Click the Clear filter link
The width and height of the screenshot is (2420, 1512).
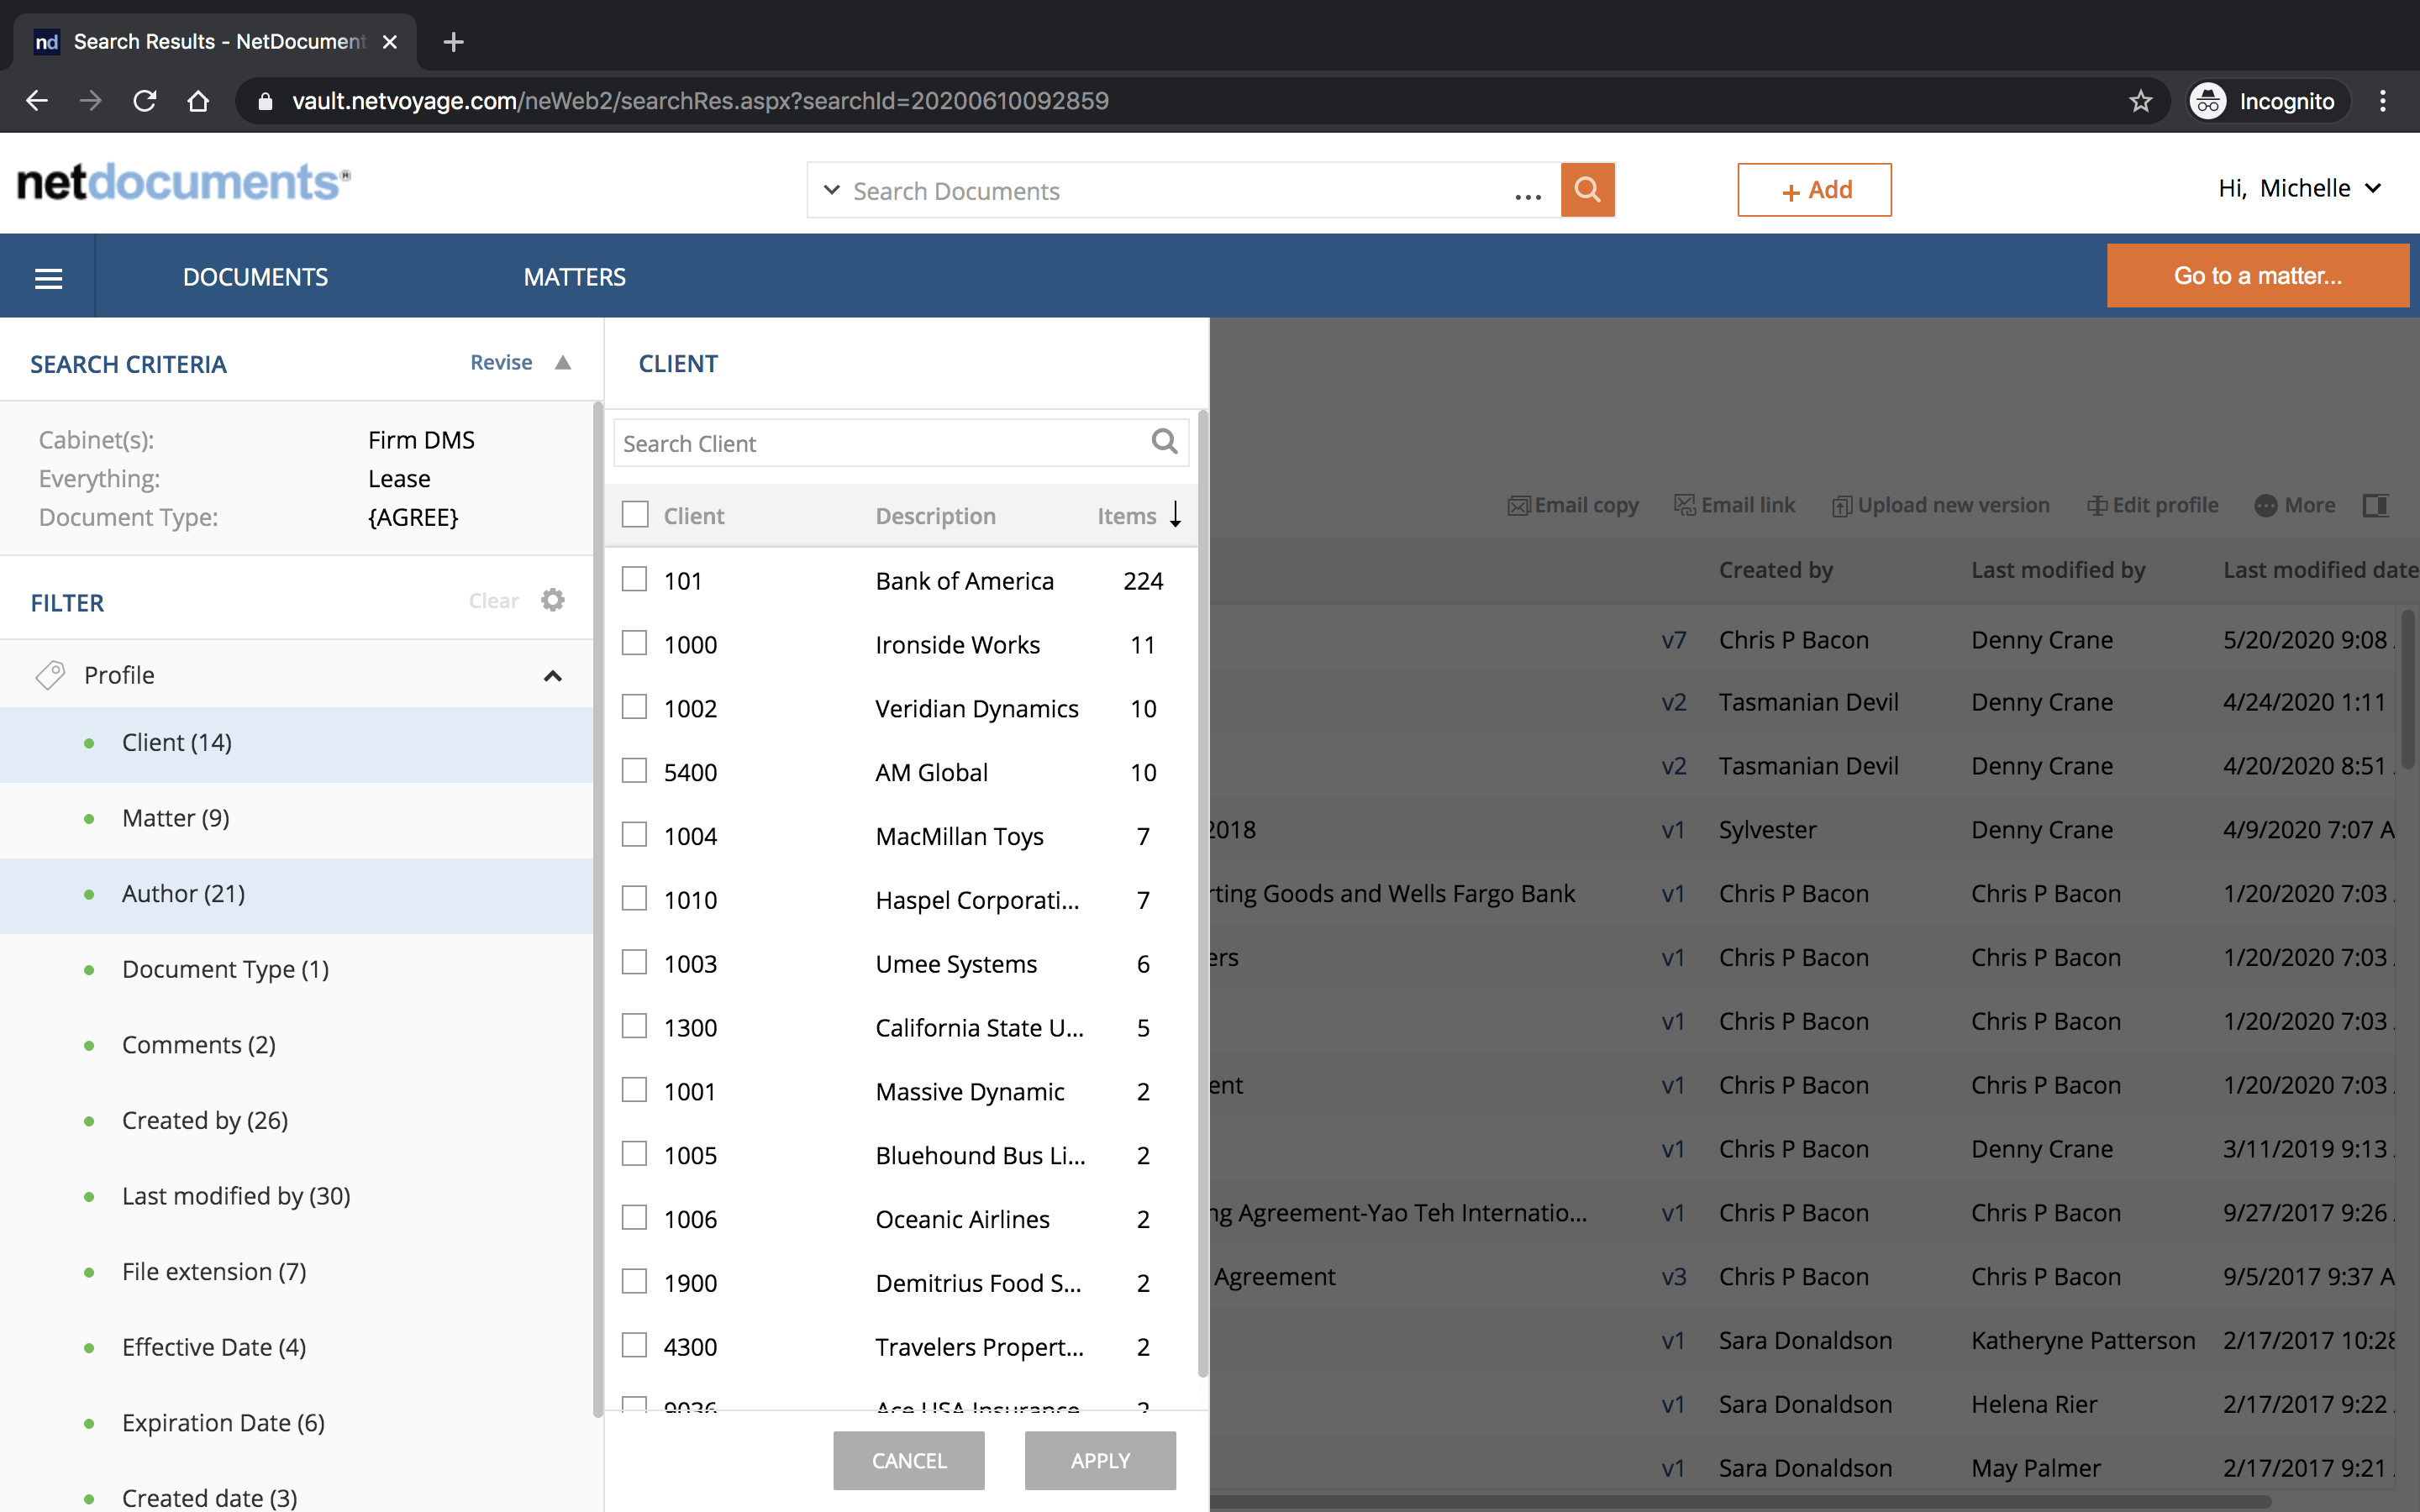(494, 601)
